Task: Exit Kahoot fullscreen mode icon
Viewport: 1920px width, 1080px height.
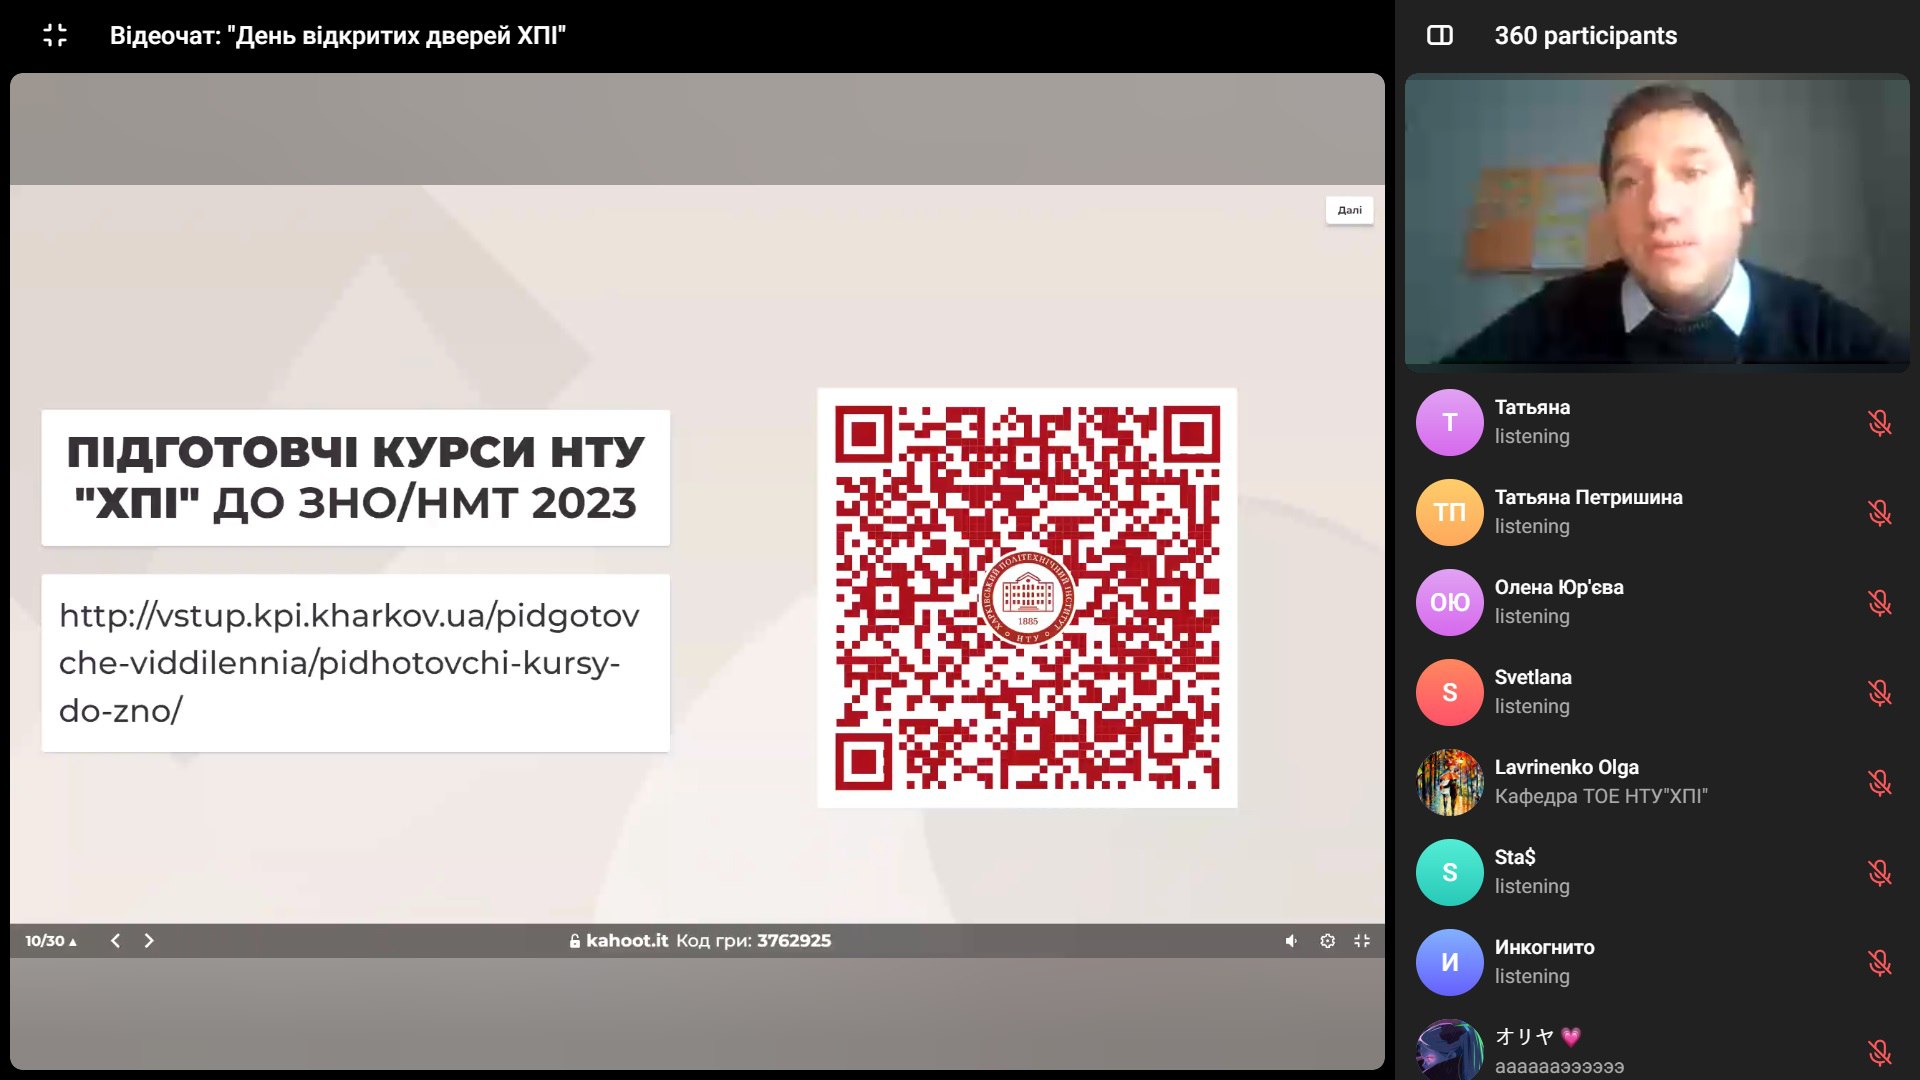Action: [x=1362, y=941]
